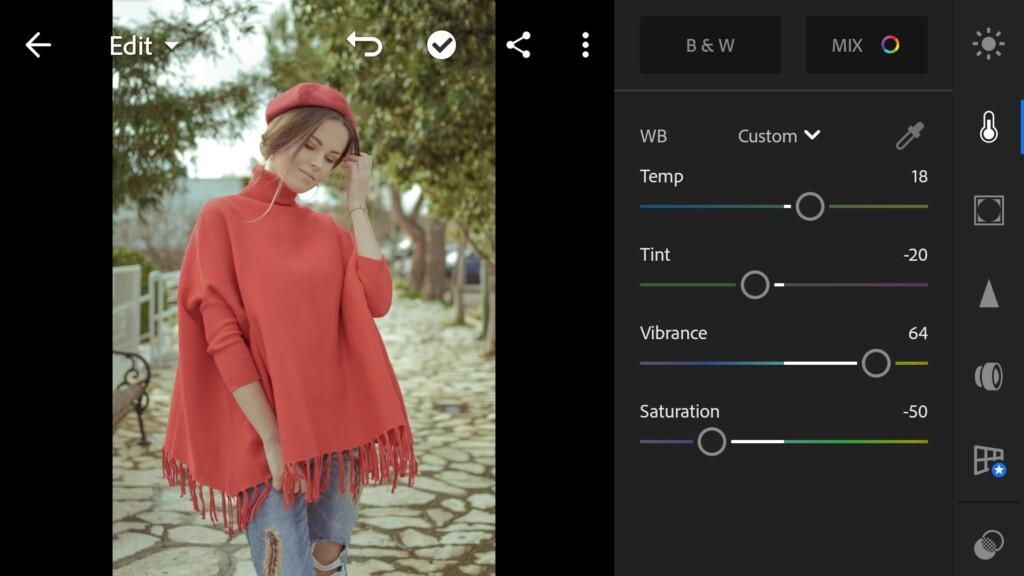Select the Temp value 18
Viewport: 1024px width, 576px height.
coord(919,176)
